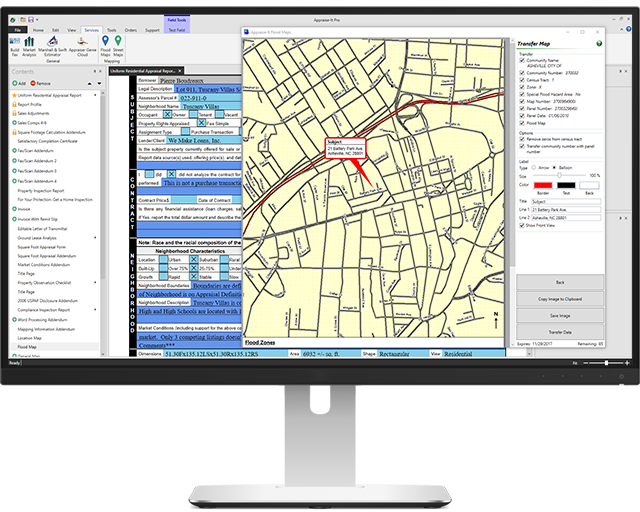This screenshot has width=640, height=512.
Task: Open the Marshall & Swift Estimator
Action: 52,47
